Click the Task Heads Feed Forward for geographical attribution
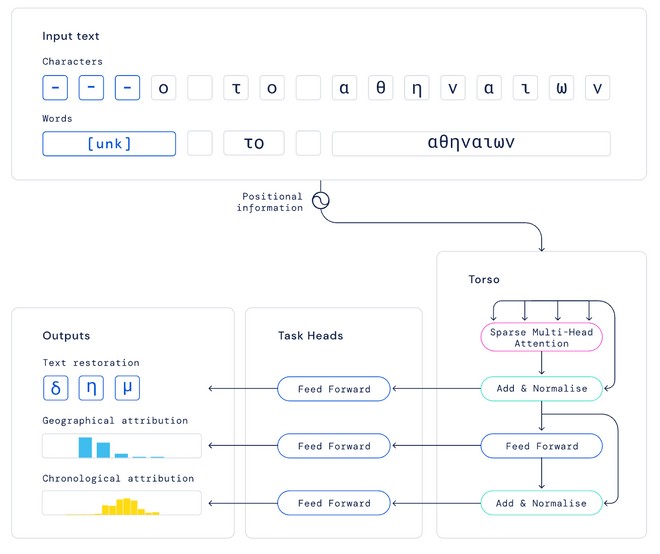This screenshot has width=660, height=554. 334,446
